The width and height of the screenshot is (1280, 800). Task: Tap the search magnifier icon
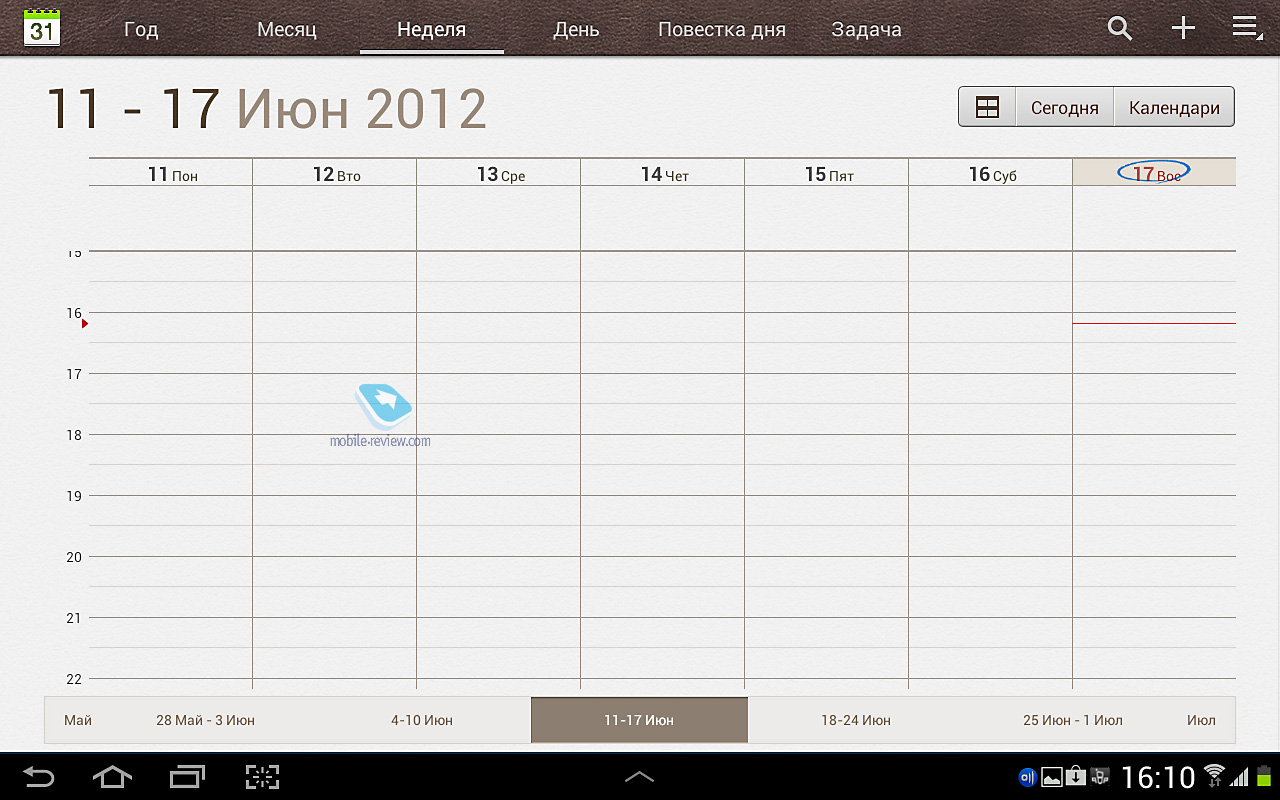coord(1120,28)
